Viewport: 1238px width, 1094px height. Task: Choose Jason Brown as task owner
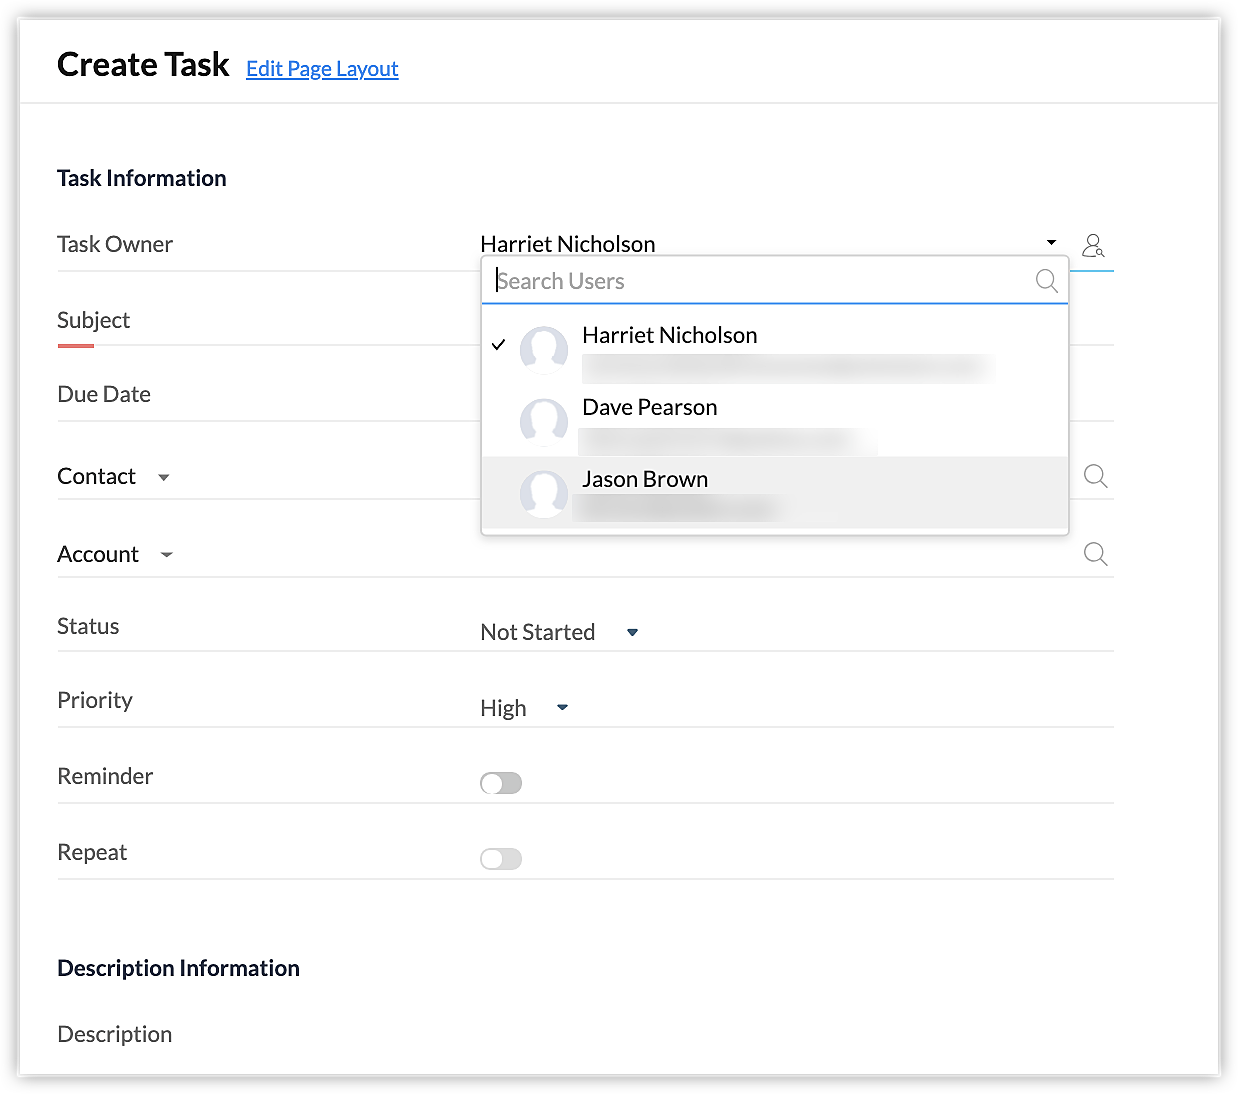point(645,480)
